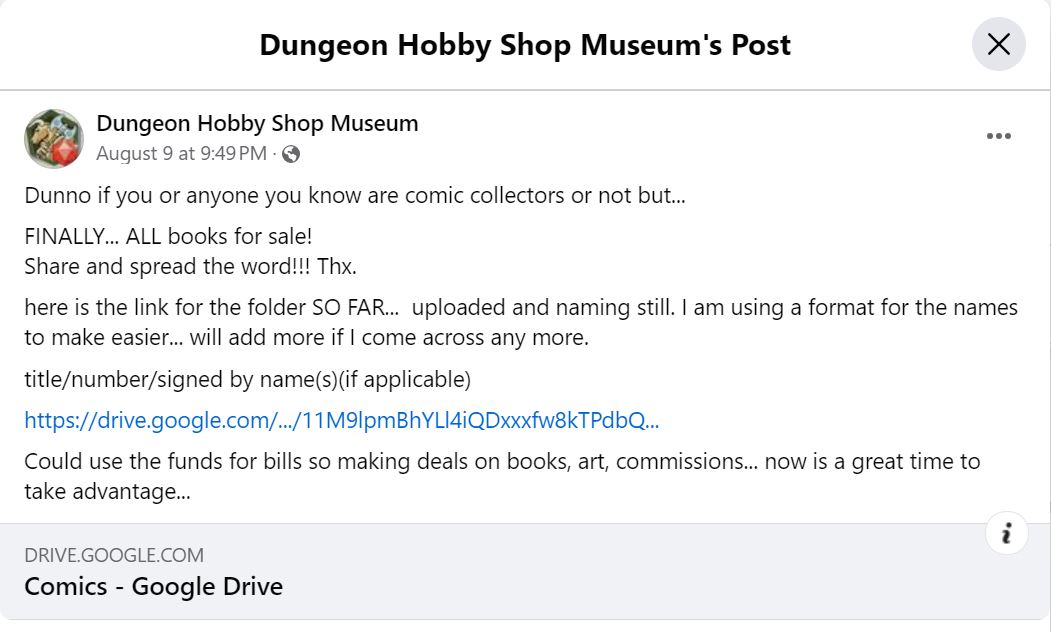Viewport: 1051px width, 632px height.
Task: Click the Dungeon Hobby Shop Museum profile avatar
Action: 54,138
